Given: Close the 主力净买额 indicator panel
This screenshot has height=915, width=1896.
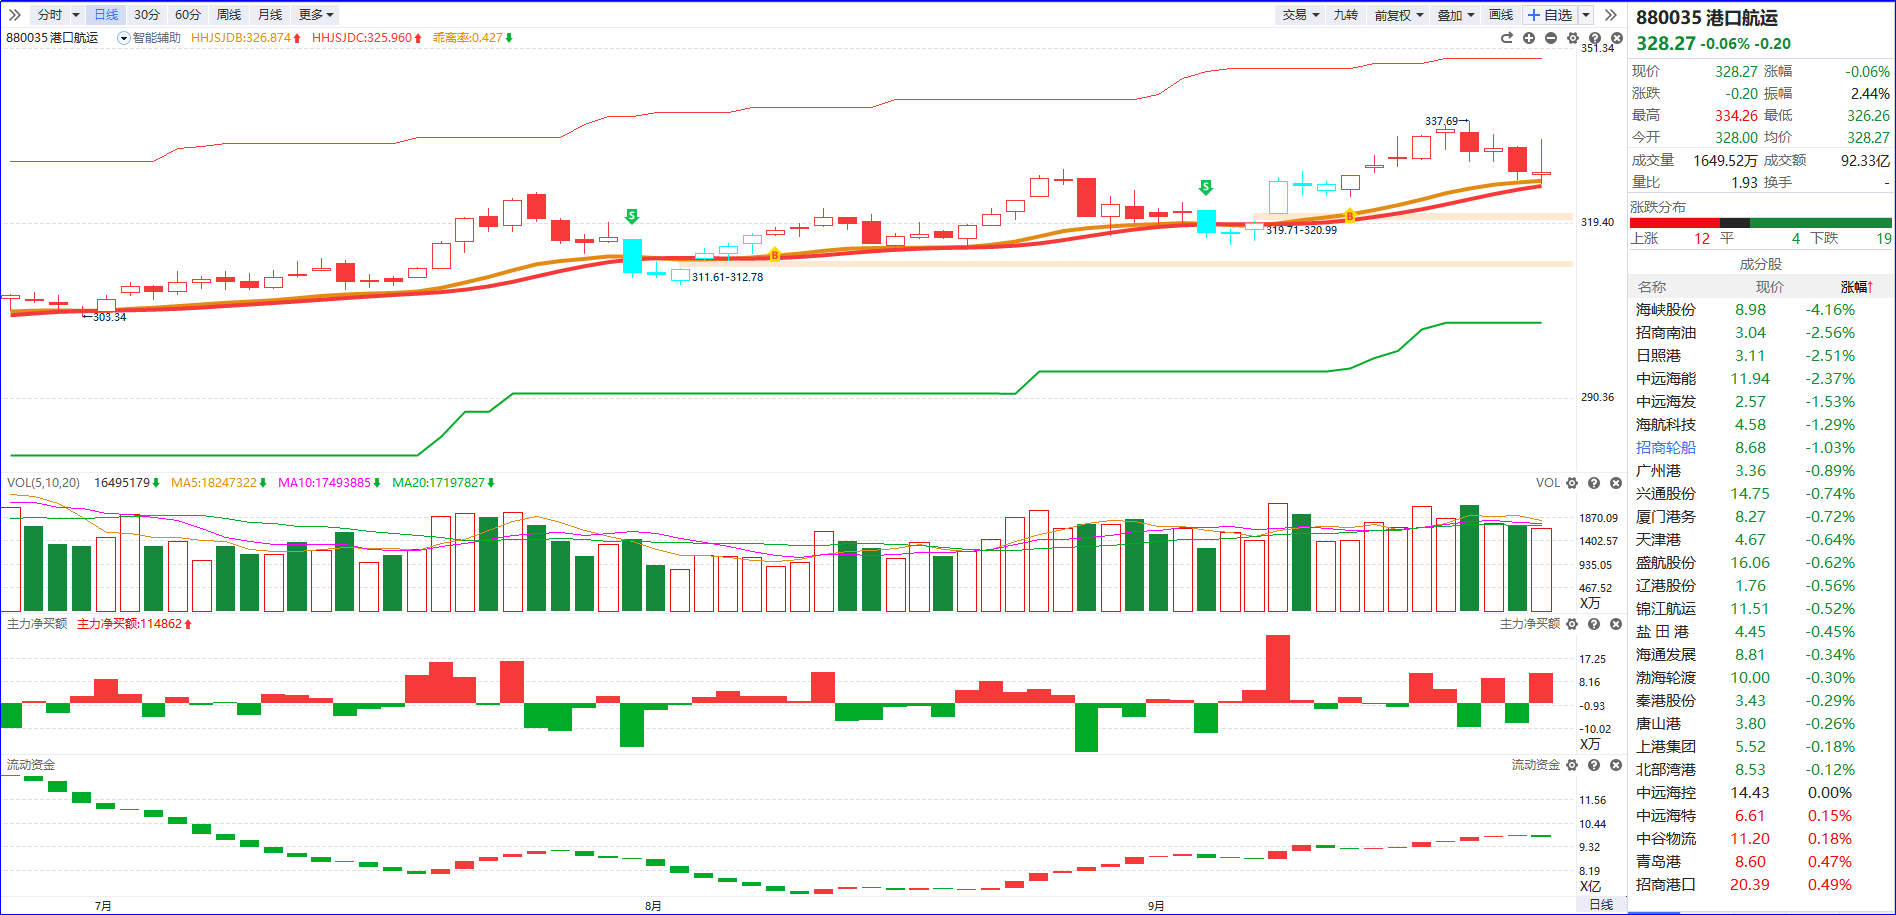Looking at the screenshot, I should [x=1616, y=624].
